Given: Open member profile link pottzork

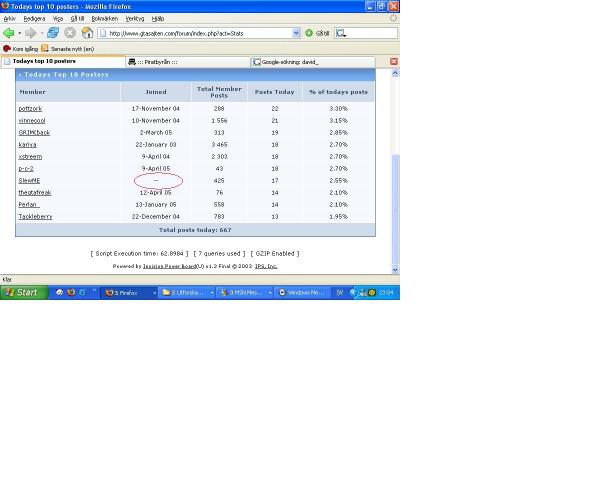Looking at the screenshot, I should point(30,108).
